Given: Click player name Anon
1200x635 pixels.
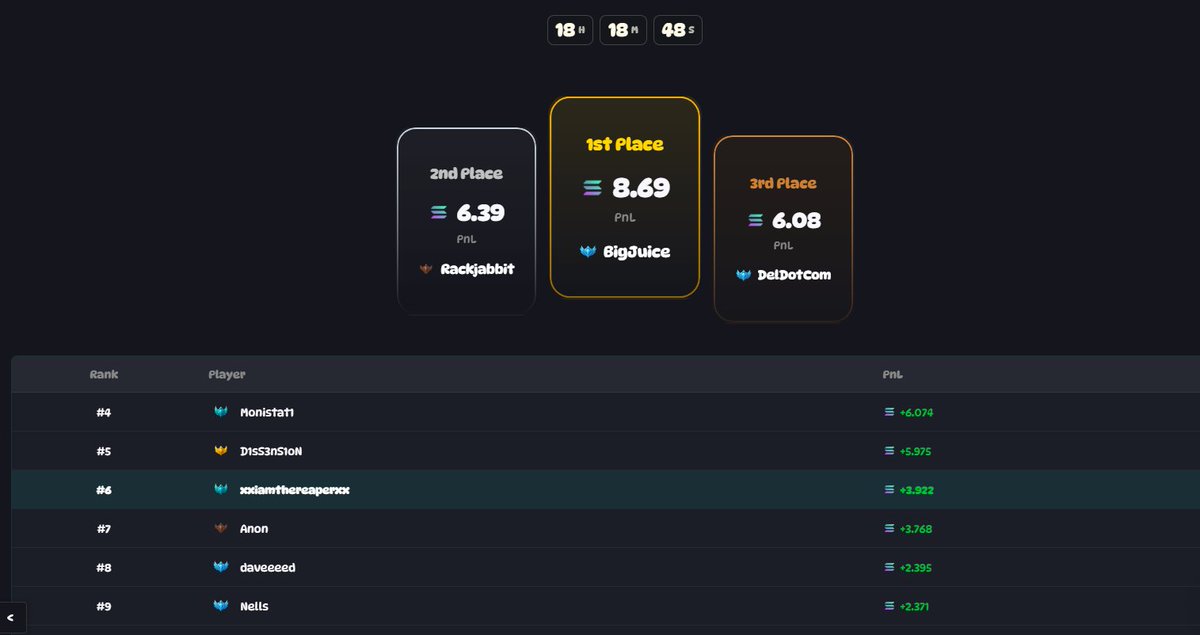Looking at the screenshot, I should click(x=254, y=528).
